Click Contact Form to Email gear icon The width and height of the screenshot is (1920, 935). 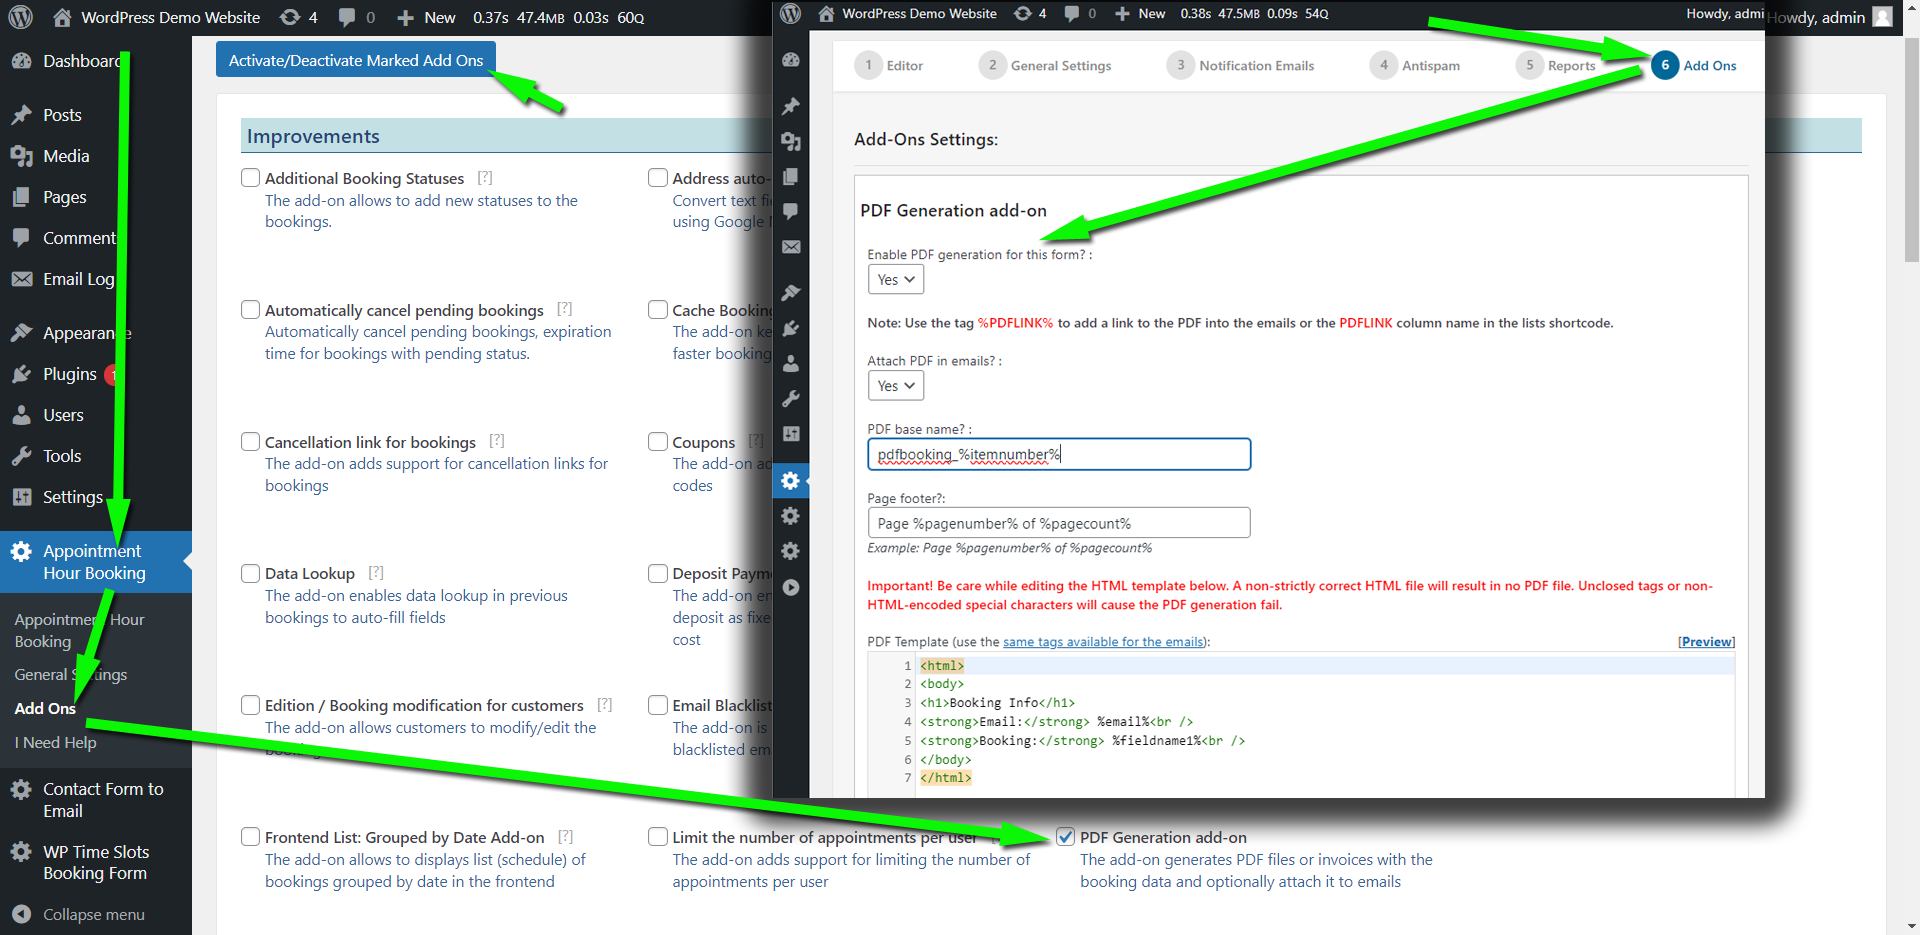[x=21, y=789]
